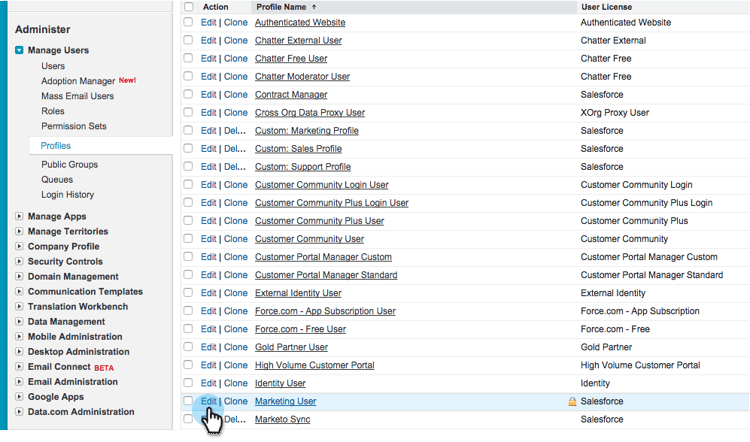Expand the Data Management section

click(x=19, y=321)
